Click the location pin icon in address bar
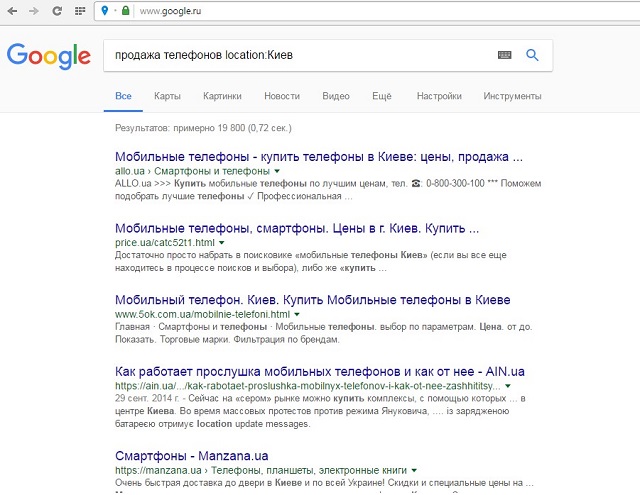 click(104, 11)
